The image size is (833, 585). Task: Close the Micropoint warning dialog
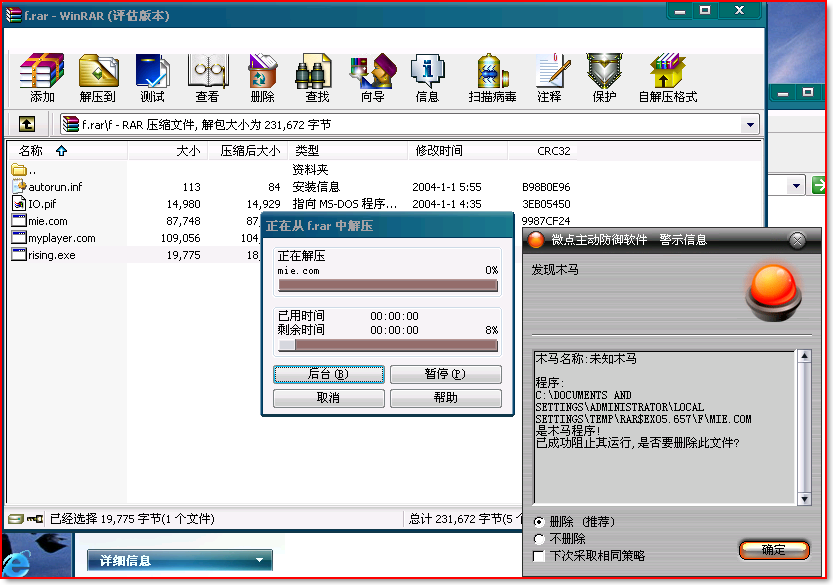797,241
